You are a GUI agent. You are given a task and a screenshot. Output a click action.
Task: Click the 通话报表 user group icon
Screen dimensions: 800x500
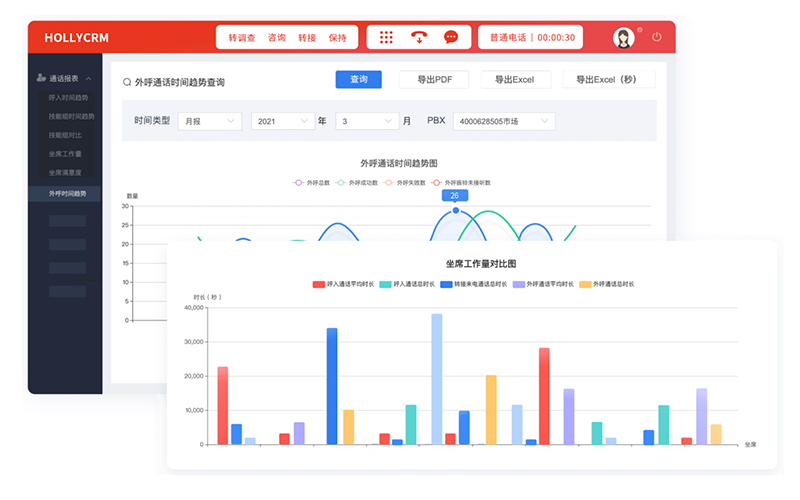tap(40, 78)
